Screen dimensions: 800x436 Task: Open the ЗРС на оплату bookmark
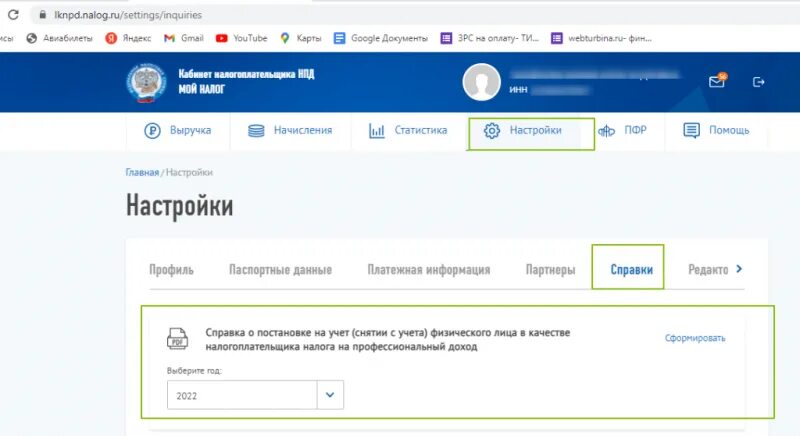click(x=490, y=38)
